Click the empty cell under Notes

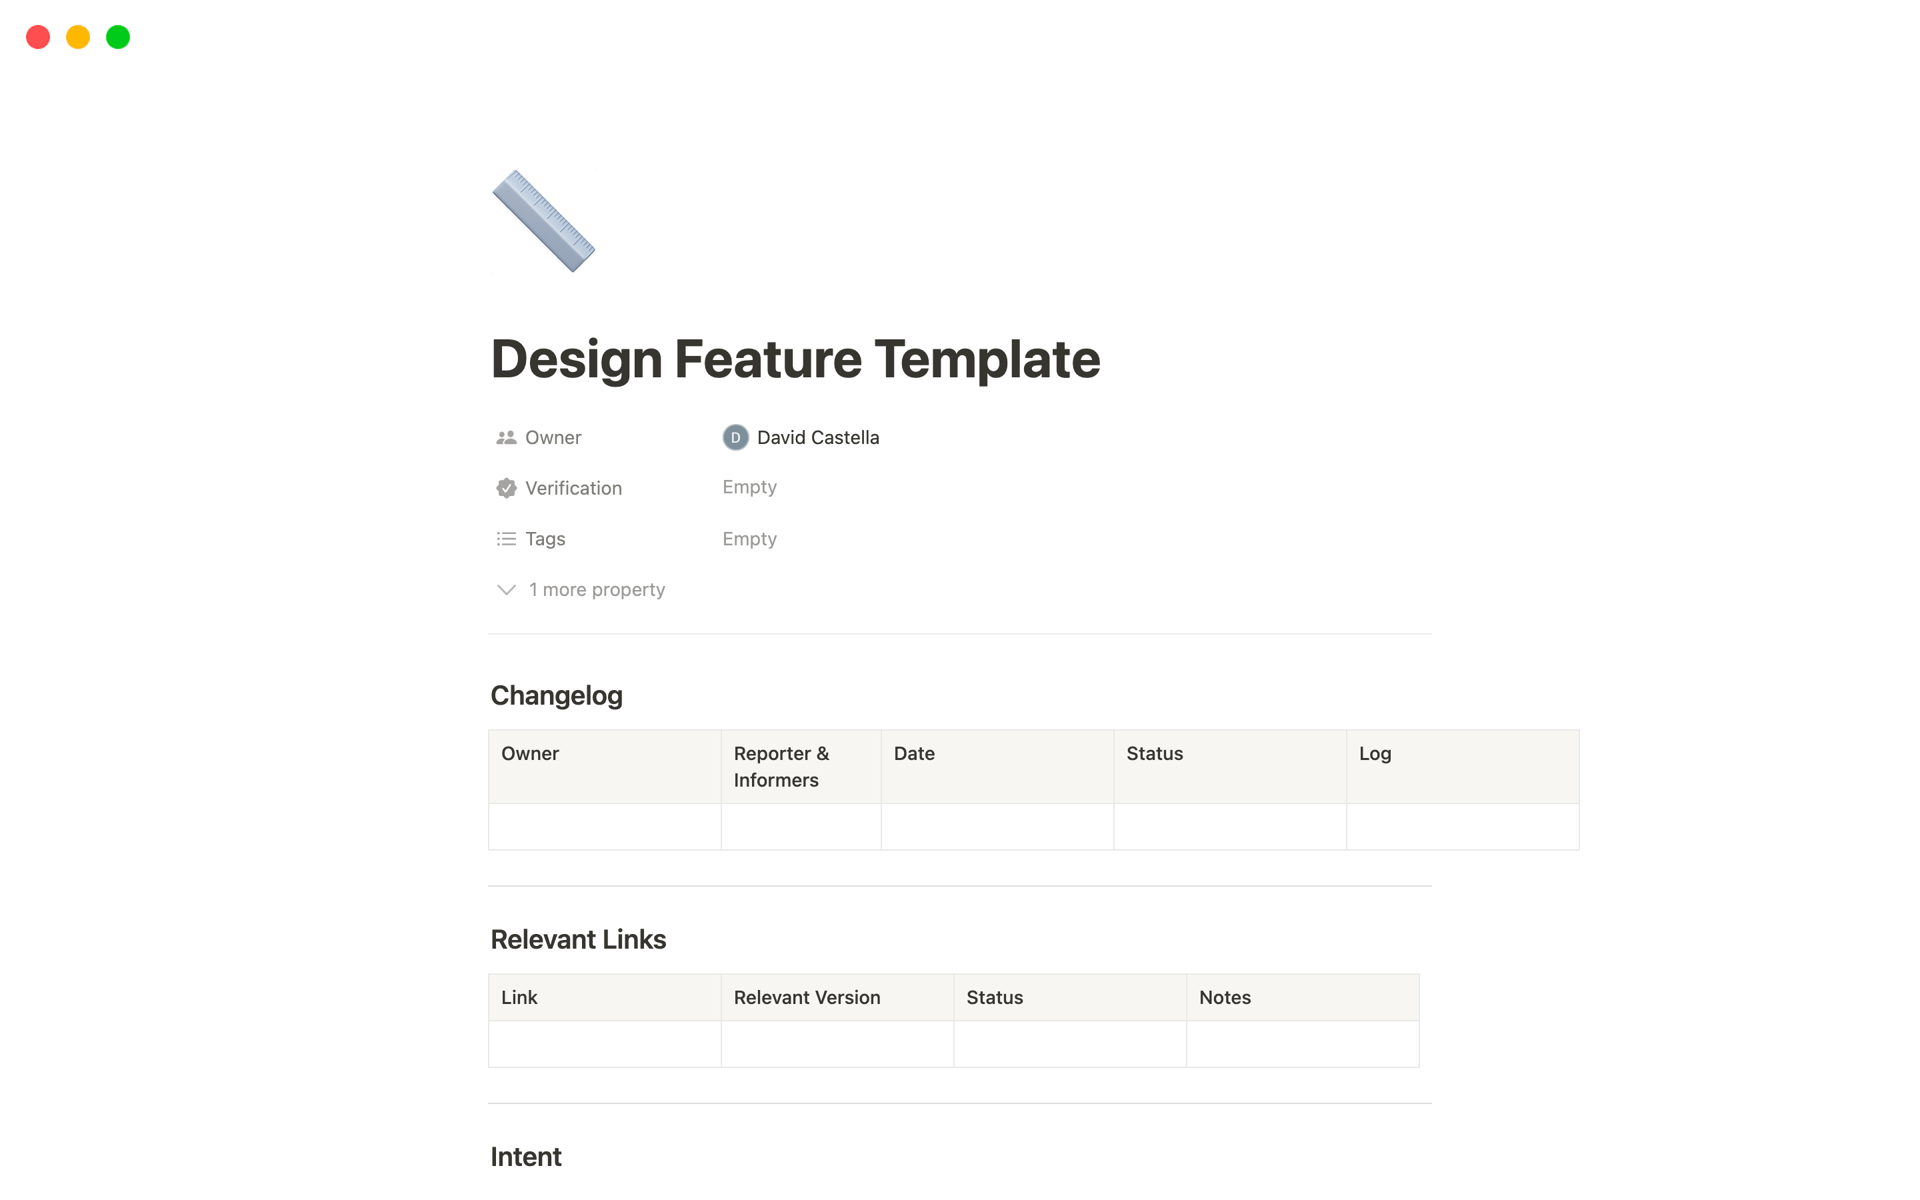pos(1302,1044)
